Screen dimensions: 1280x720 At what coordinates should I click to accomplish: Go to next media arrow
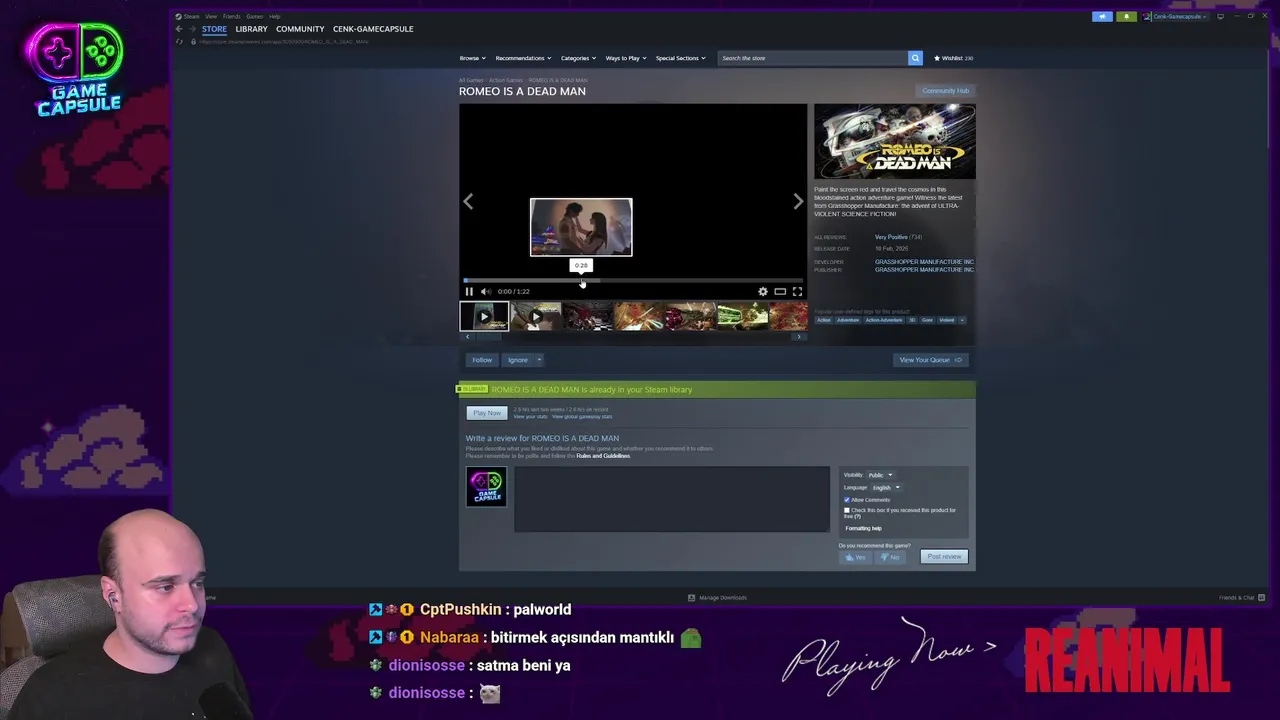coord(798,201)
